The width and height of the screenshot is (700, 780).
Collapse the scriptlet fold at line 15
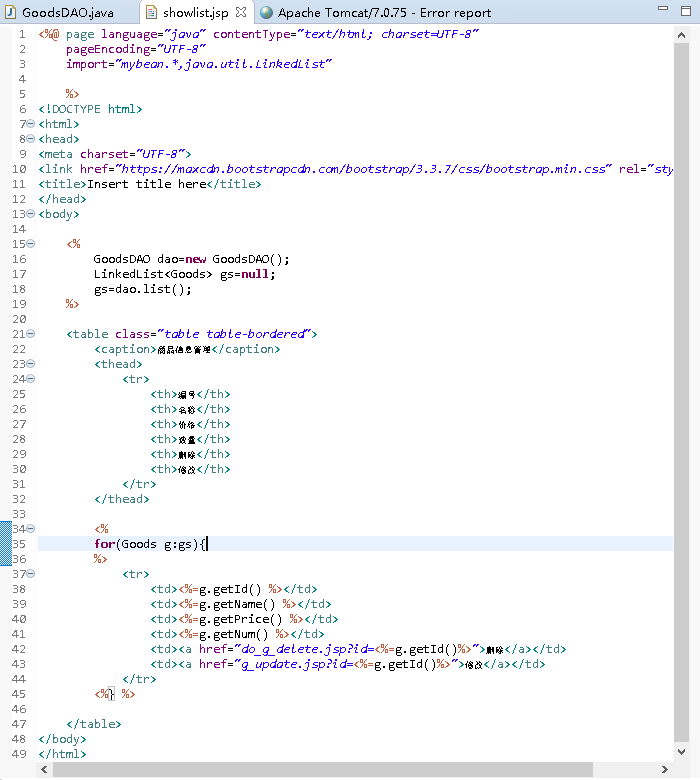[x=31, y=243]
